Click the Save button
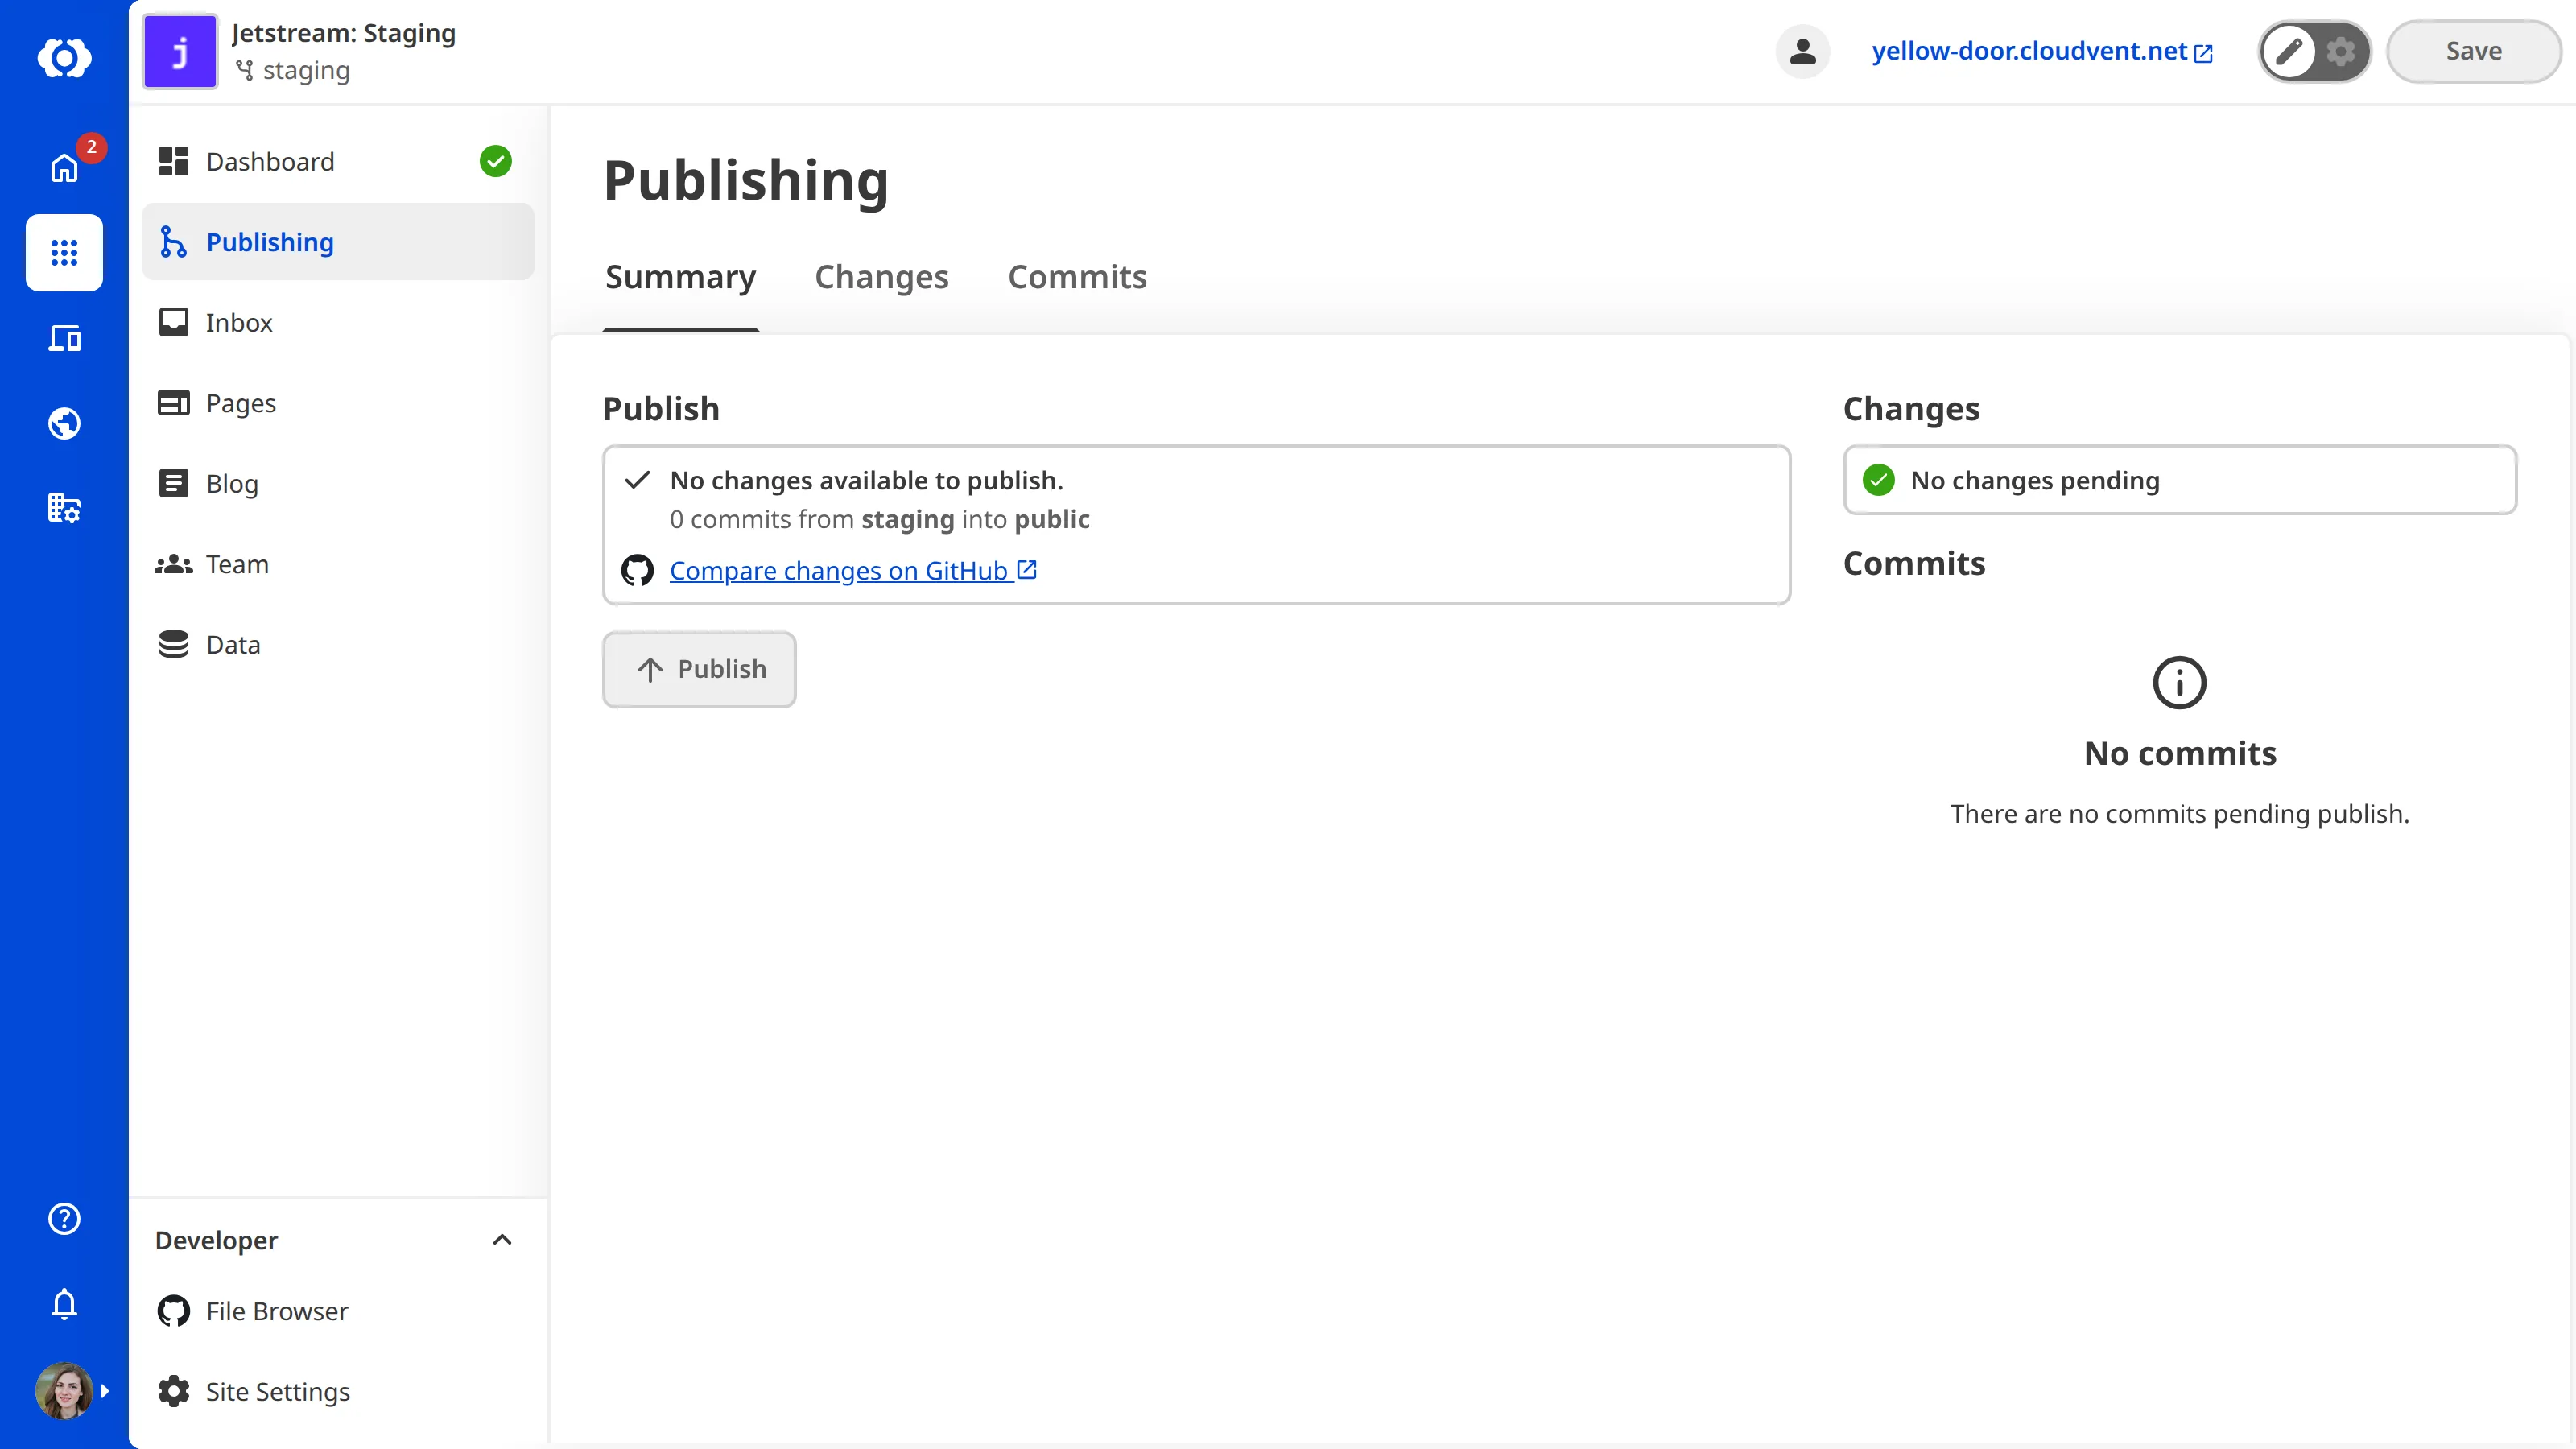 [x=2473, y=51]
